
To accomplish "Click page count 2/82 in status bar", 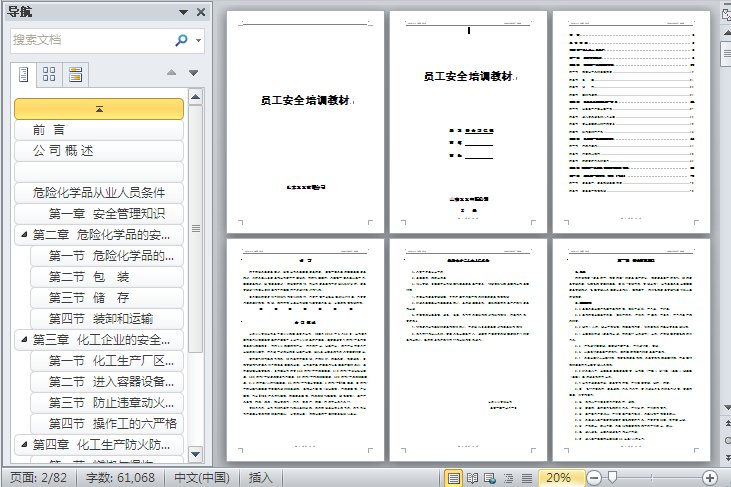I will [39, 478].
